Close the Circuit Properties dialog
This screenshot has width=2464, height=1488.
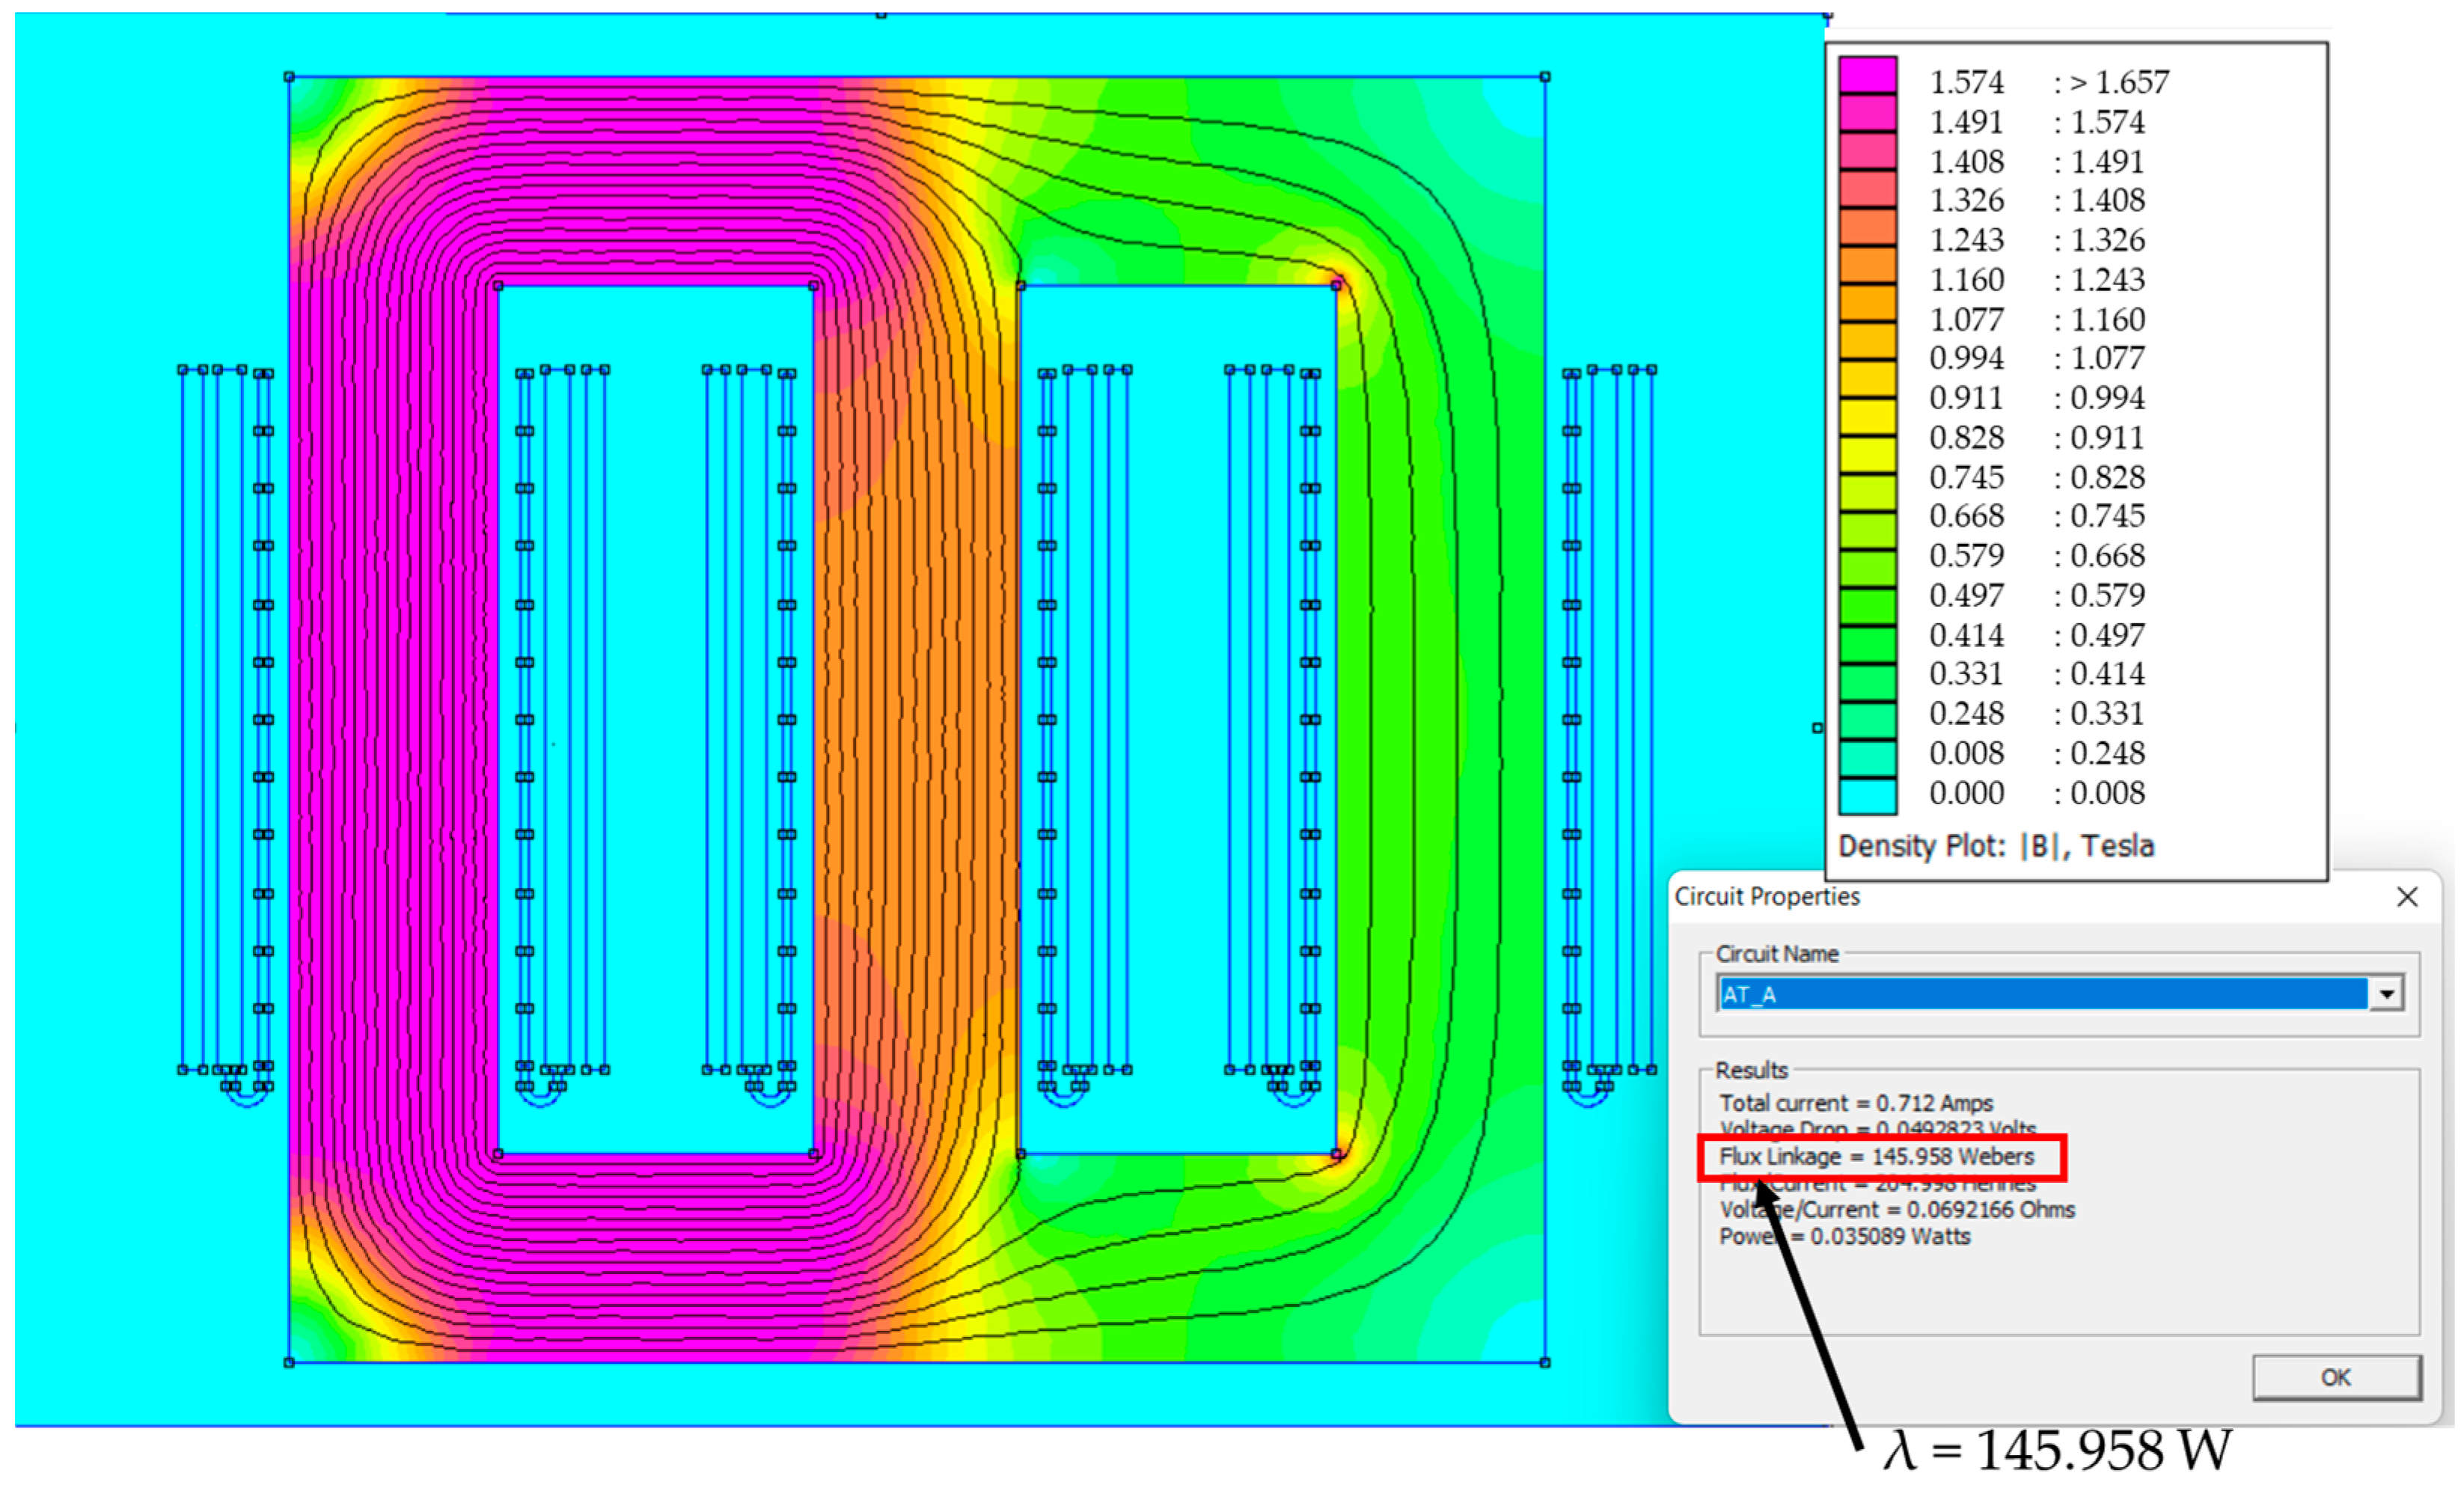[x=2407, y=897]
